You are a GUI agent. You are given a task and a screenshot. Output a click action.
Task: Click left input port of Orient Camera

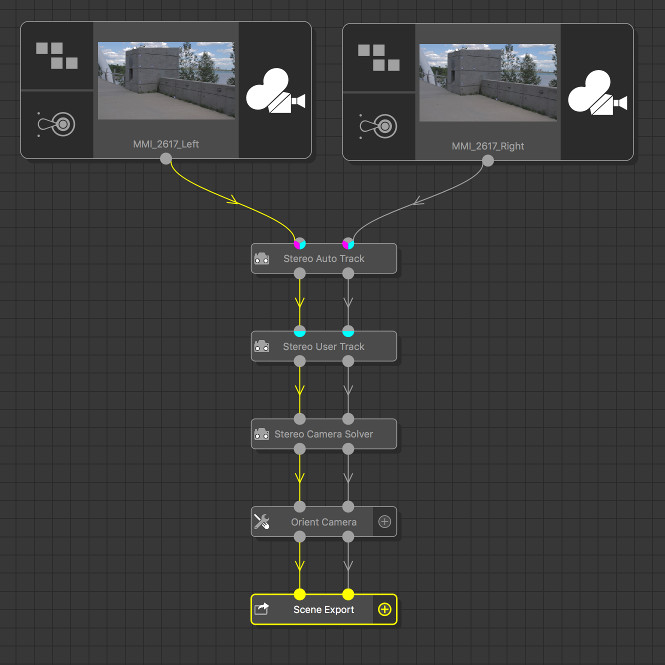300,507
